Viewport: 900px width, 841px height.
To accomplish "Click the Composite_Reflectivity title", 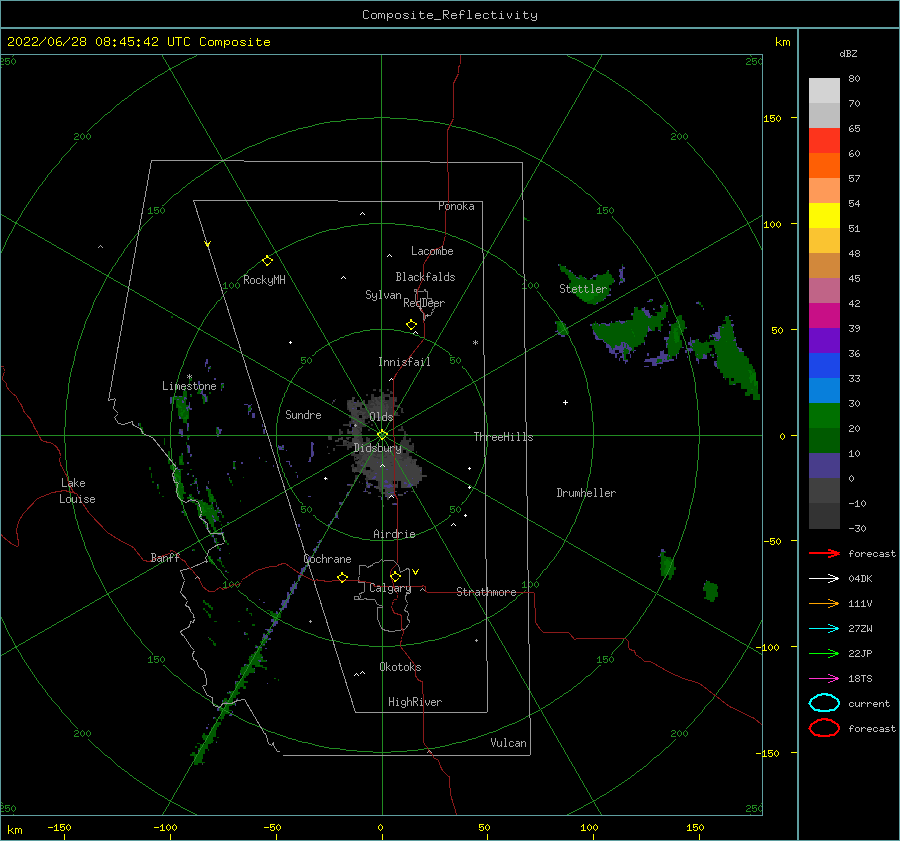I will click(x=450, y=15).
